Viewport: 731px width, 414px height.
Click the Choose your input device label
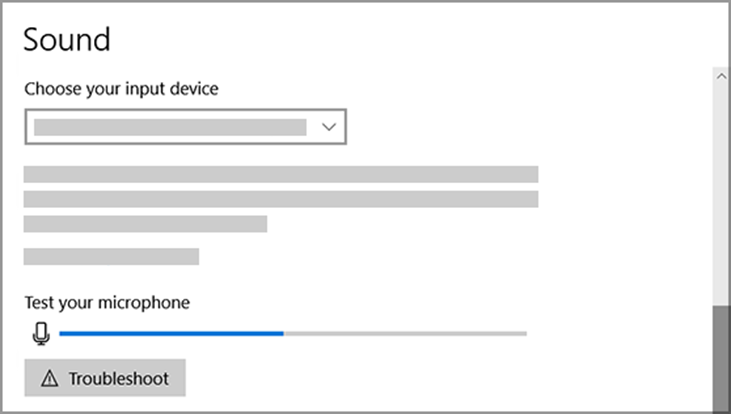click(121, 89)
